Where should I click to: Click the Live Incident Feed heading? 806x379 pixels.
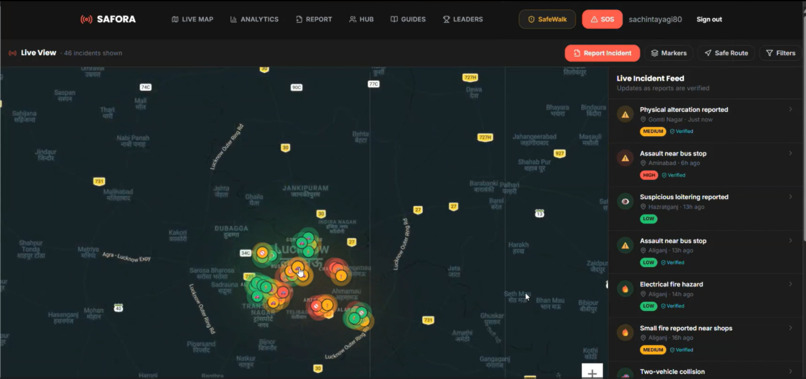(650, 79)
